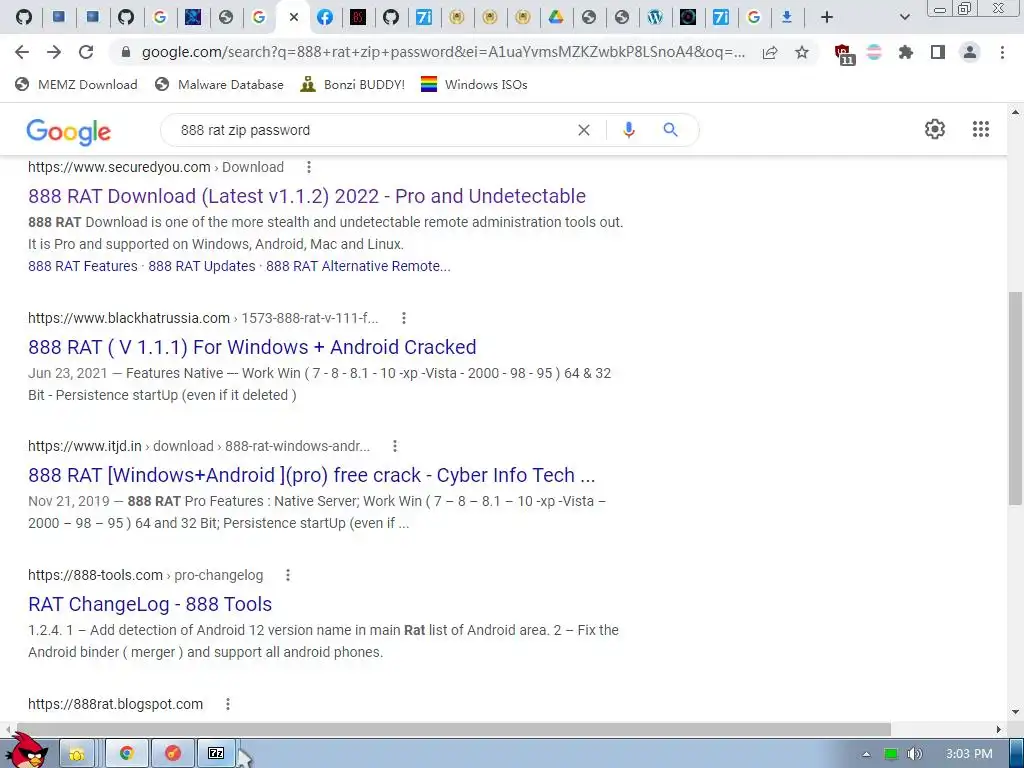Viewport: 1024px width, 768px height.
Task: Open Google quick settings gear
Action: click(x=935, y=129)
